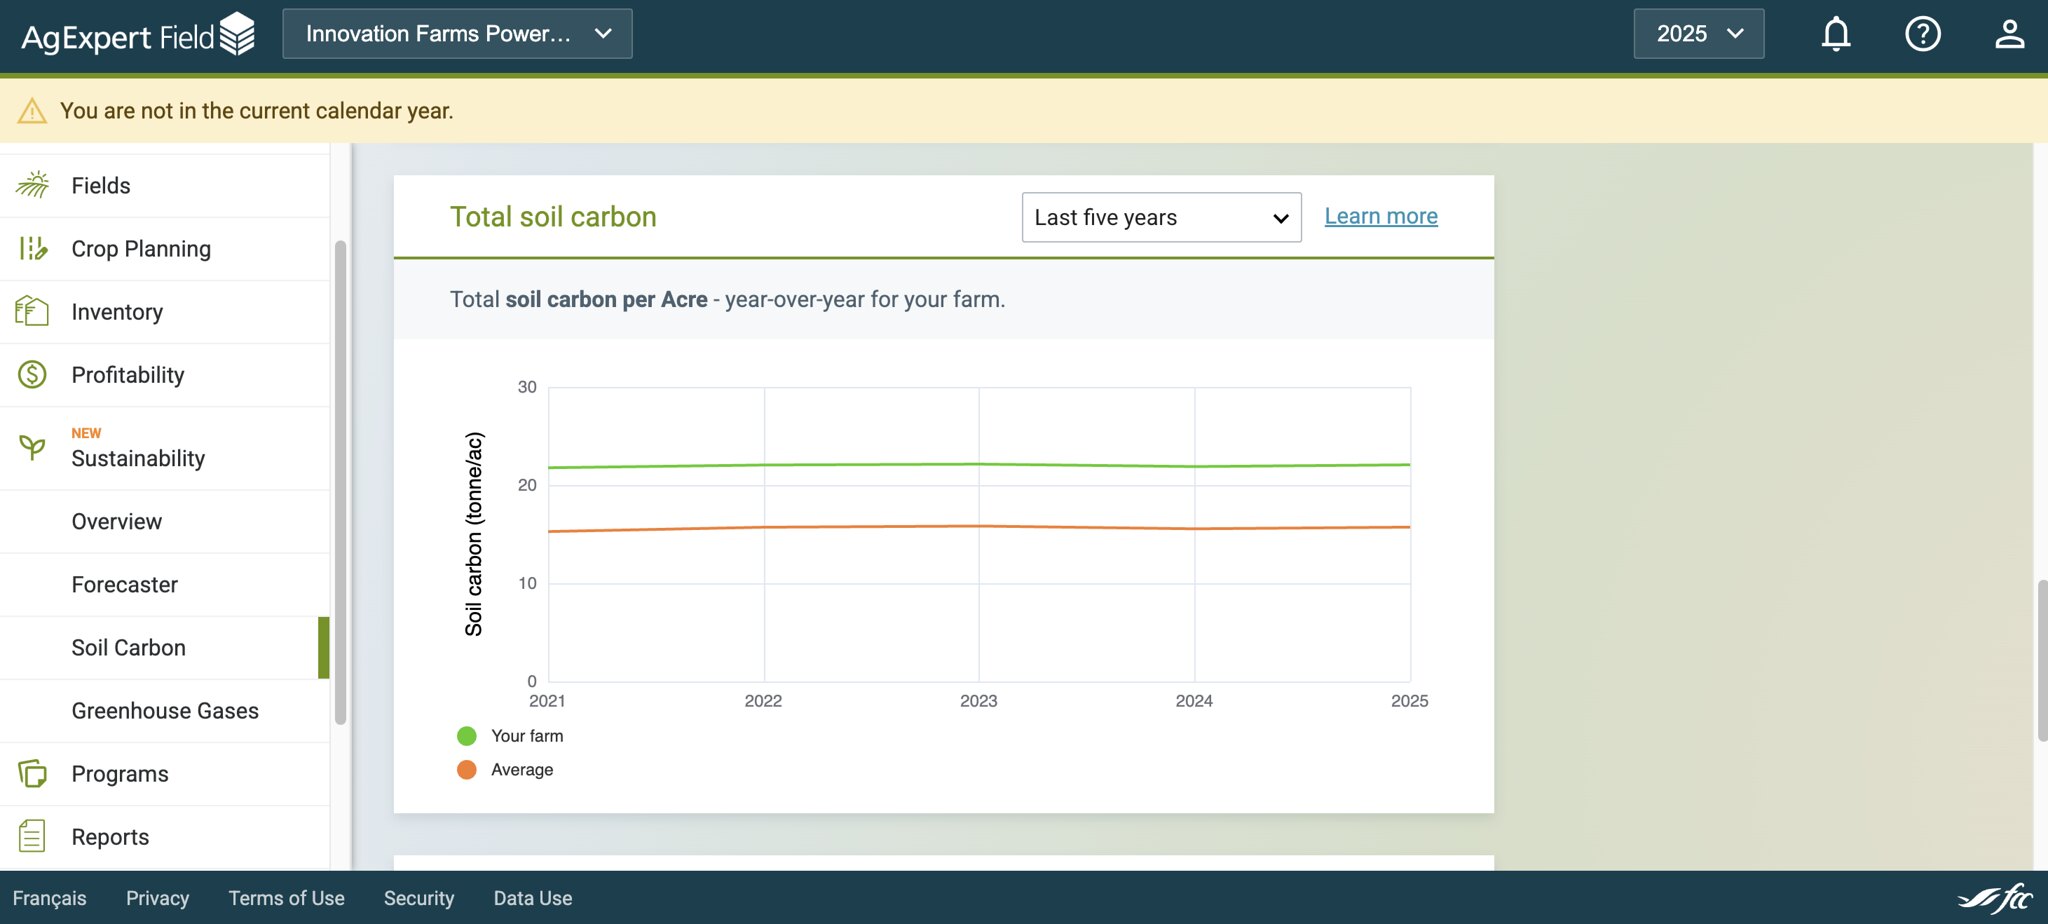Click the orange Average color swatch
Viewport: 2048px width, 924px height.
[466, 770]
